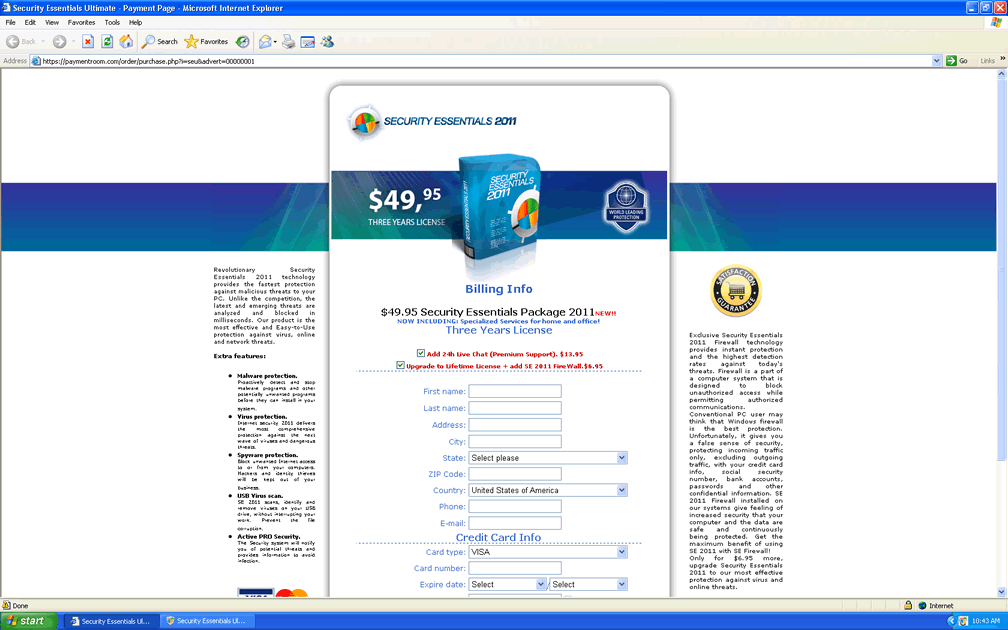
Task: Click the Windows Start button
Action: tap(29, 621)
